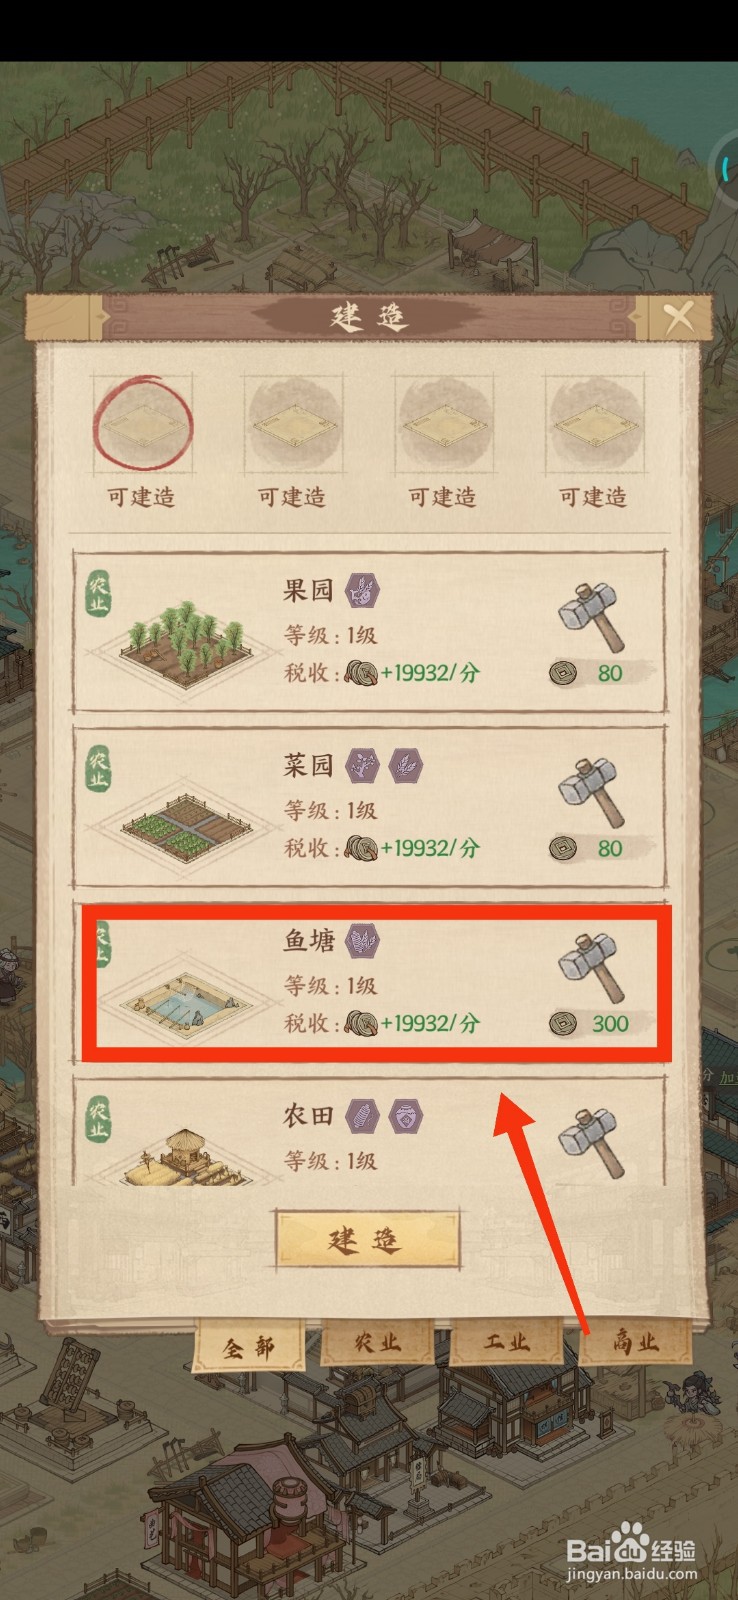
Task: Close the 建造 panel with X
Action: click(x=679, y=318)
